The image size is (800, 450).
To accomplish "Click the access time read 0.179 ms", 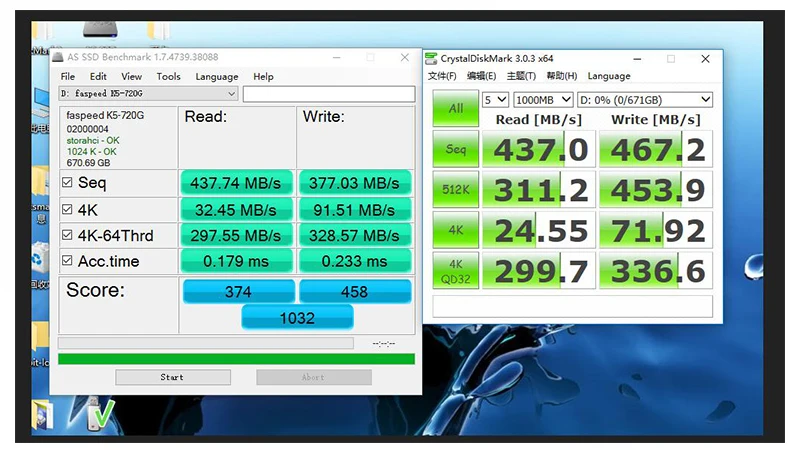I will [x=236, y=261].
